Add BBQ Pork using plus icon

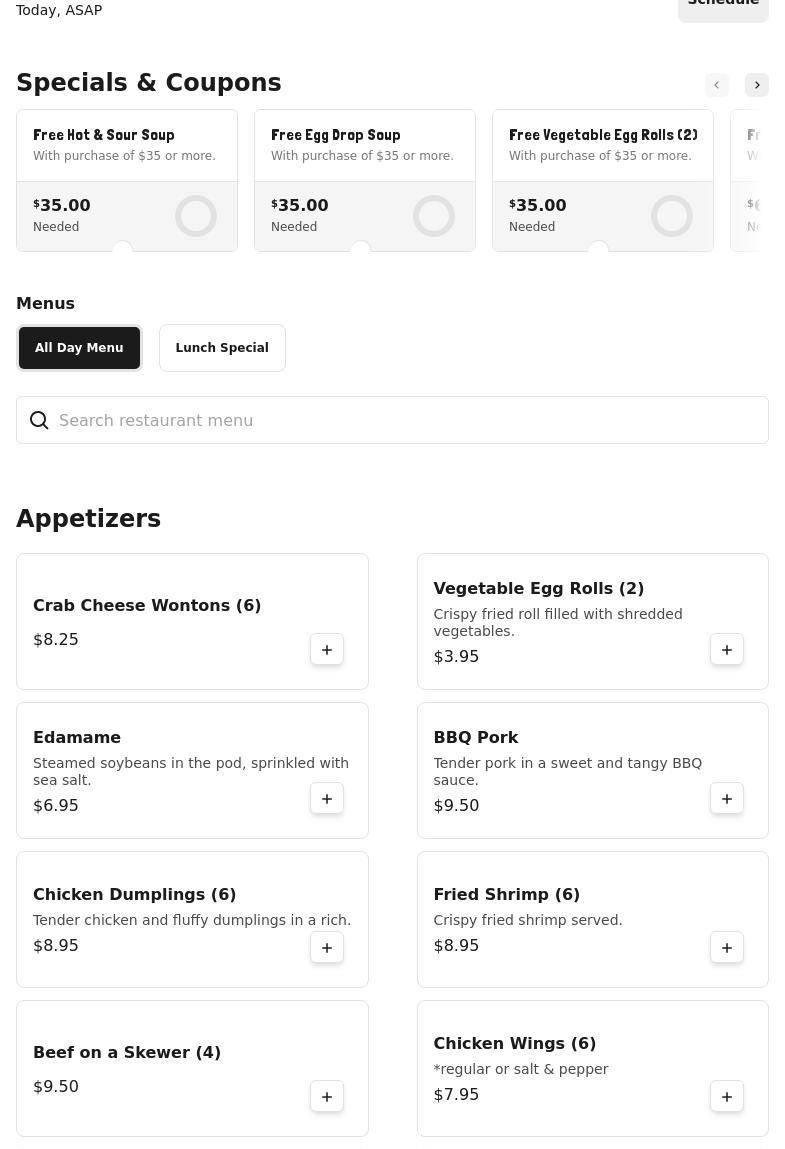[727, 799]
